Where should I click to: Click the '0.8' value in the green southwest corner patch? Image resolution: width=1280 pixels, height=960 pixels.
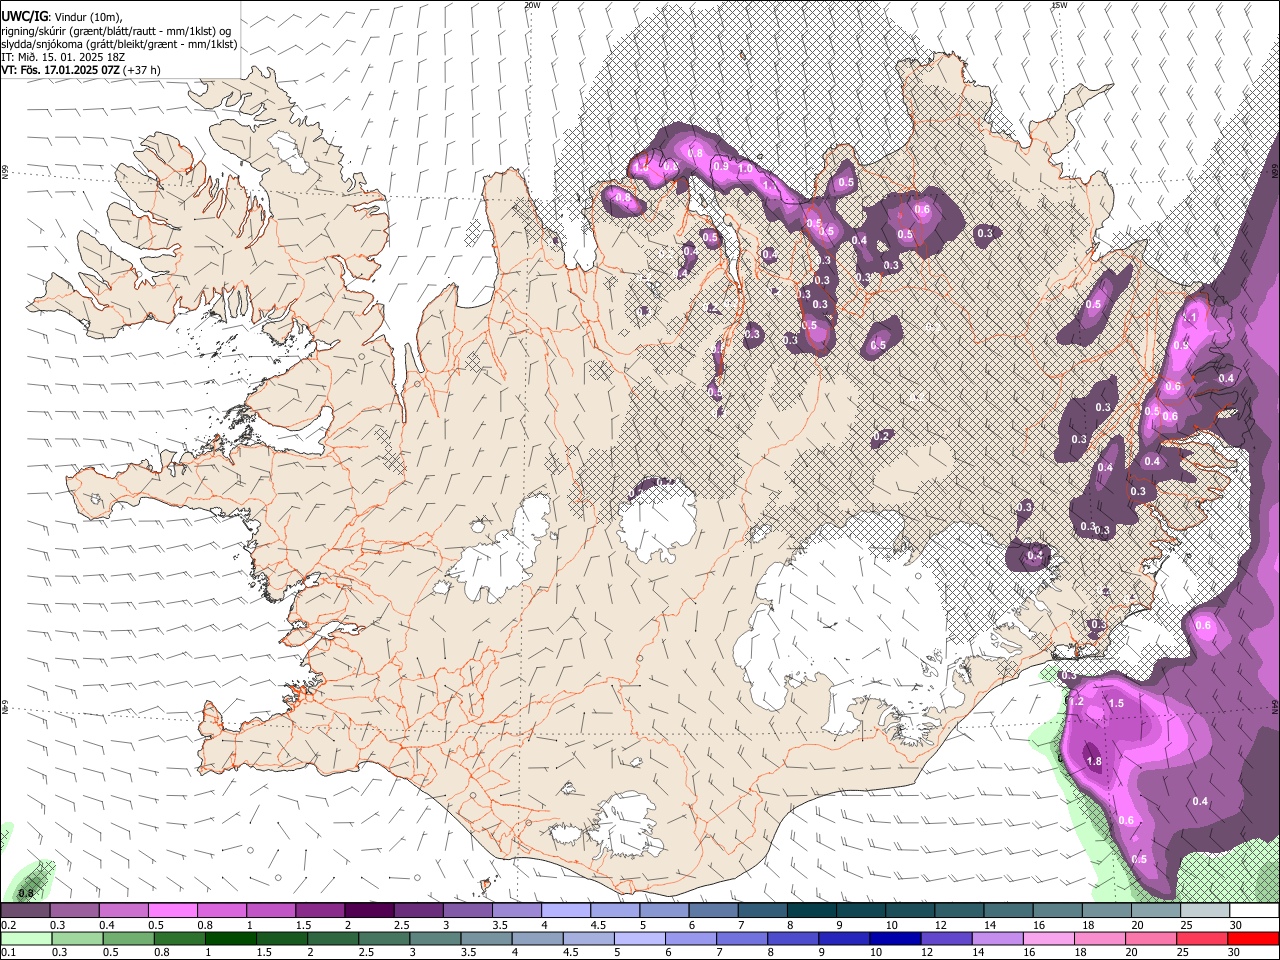[26, 893]
